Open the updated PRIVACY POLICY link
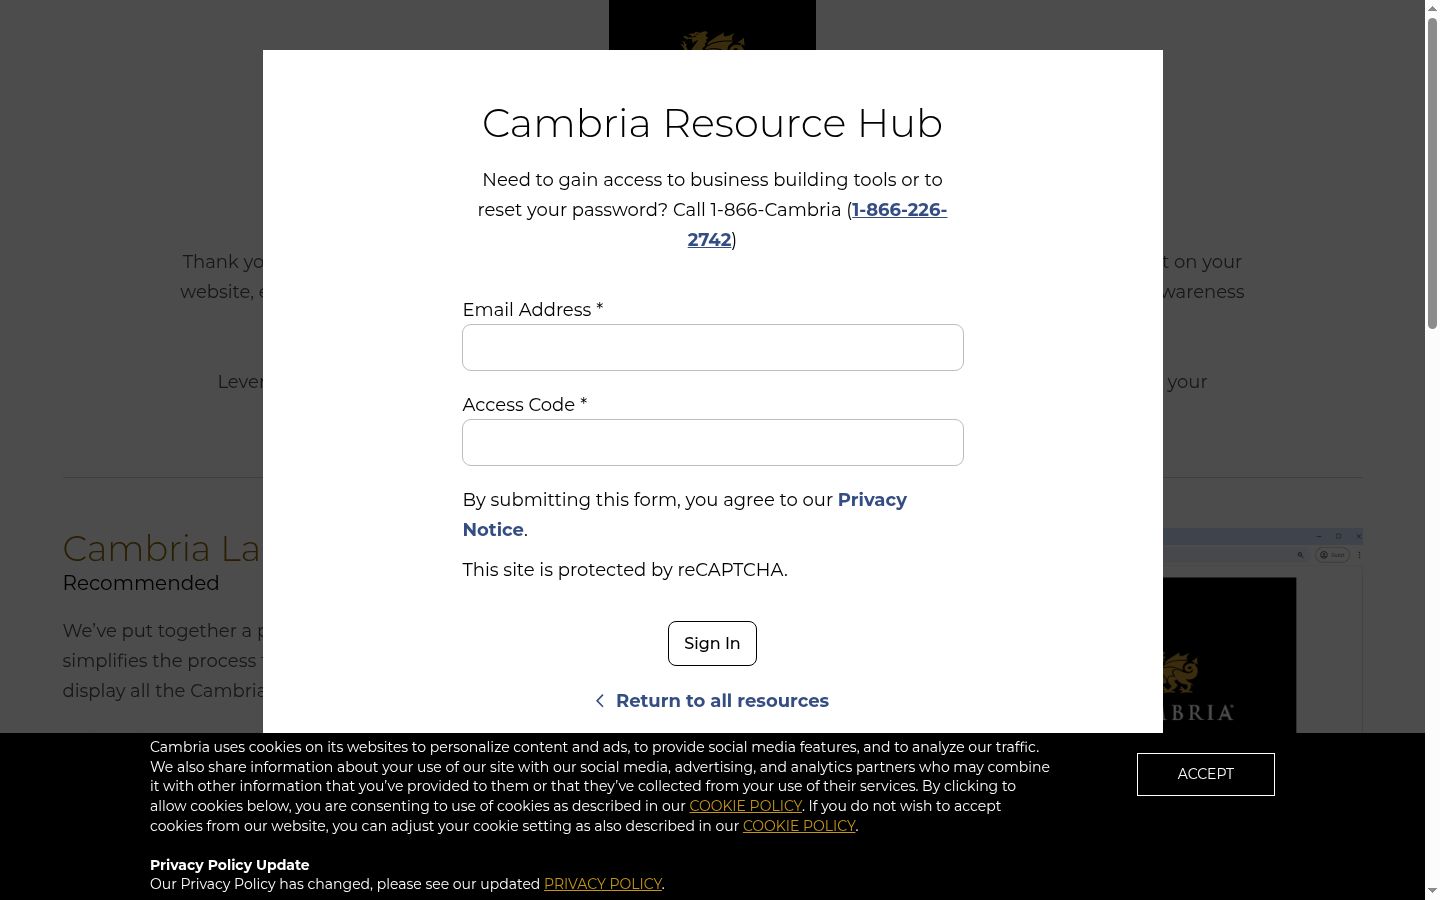 coord(603,884)
